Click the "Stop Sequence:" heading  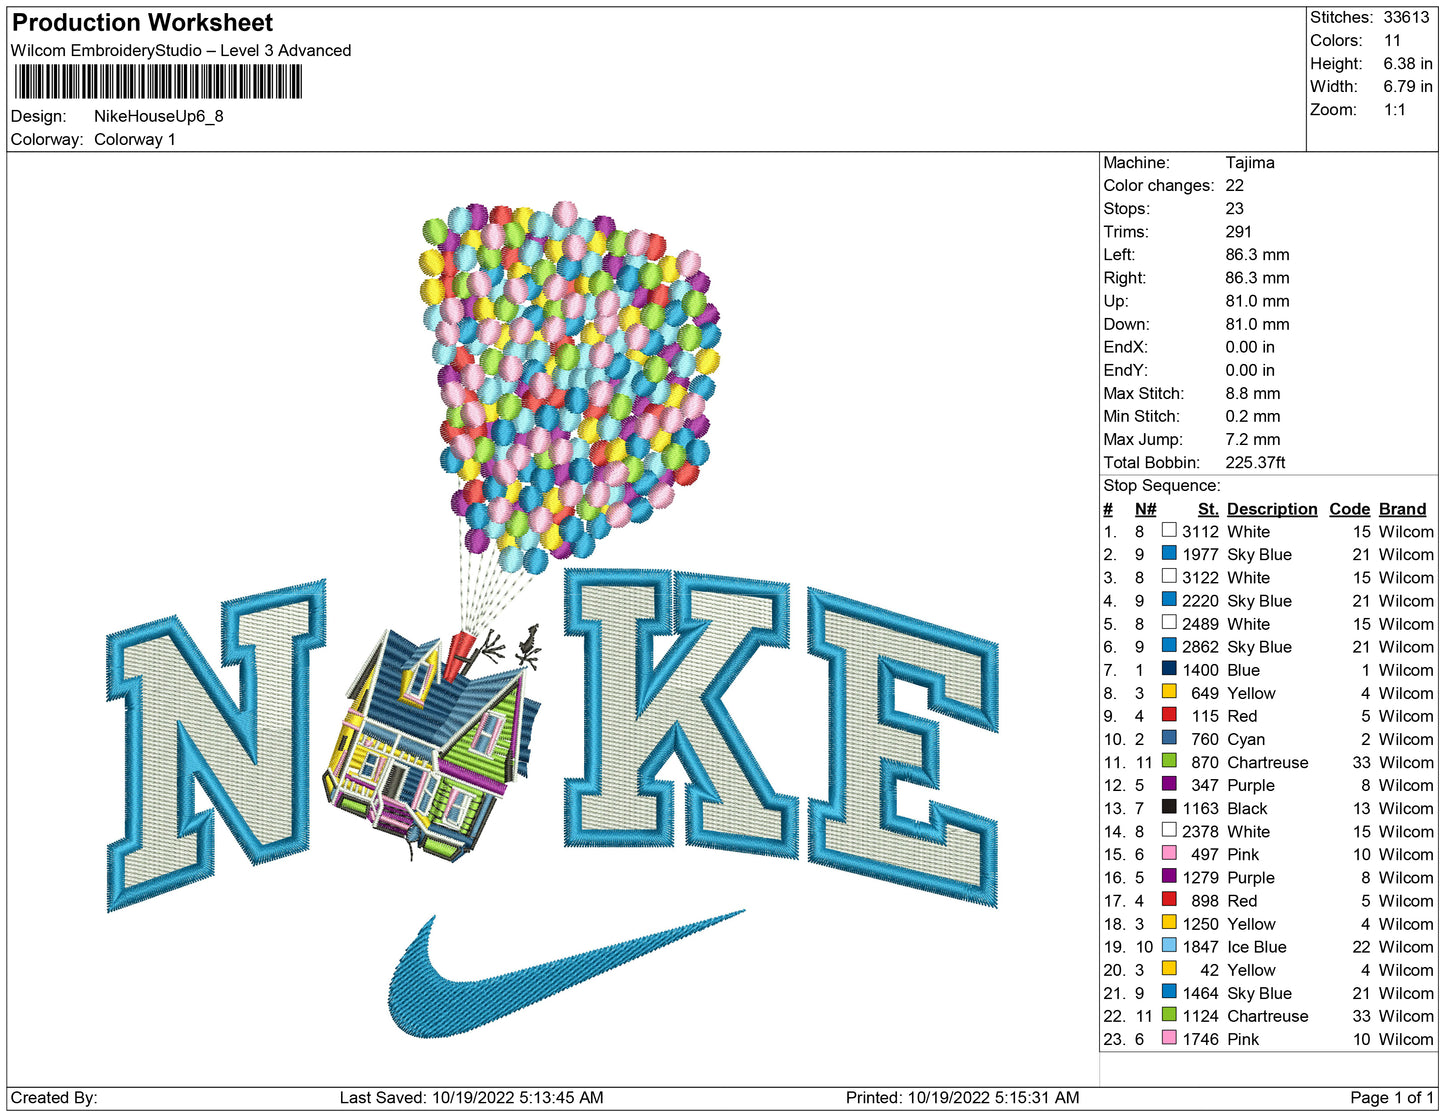pos(1162,485)
